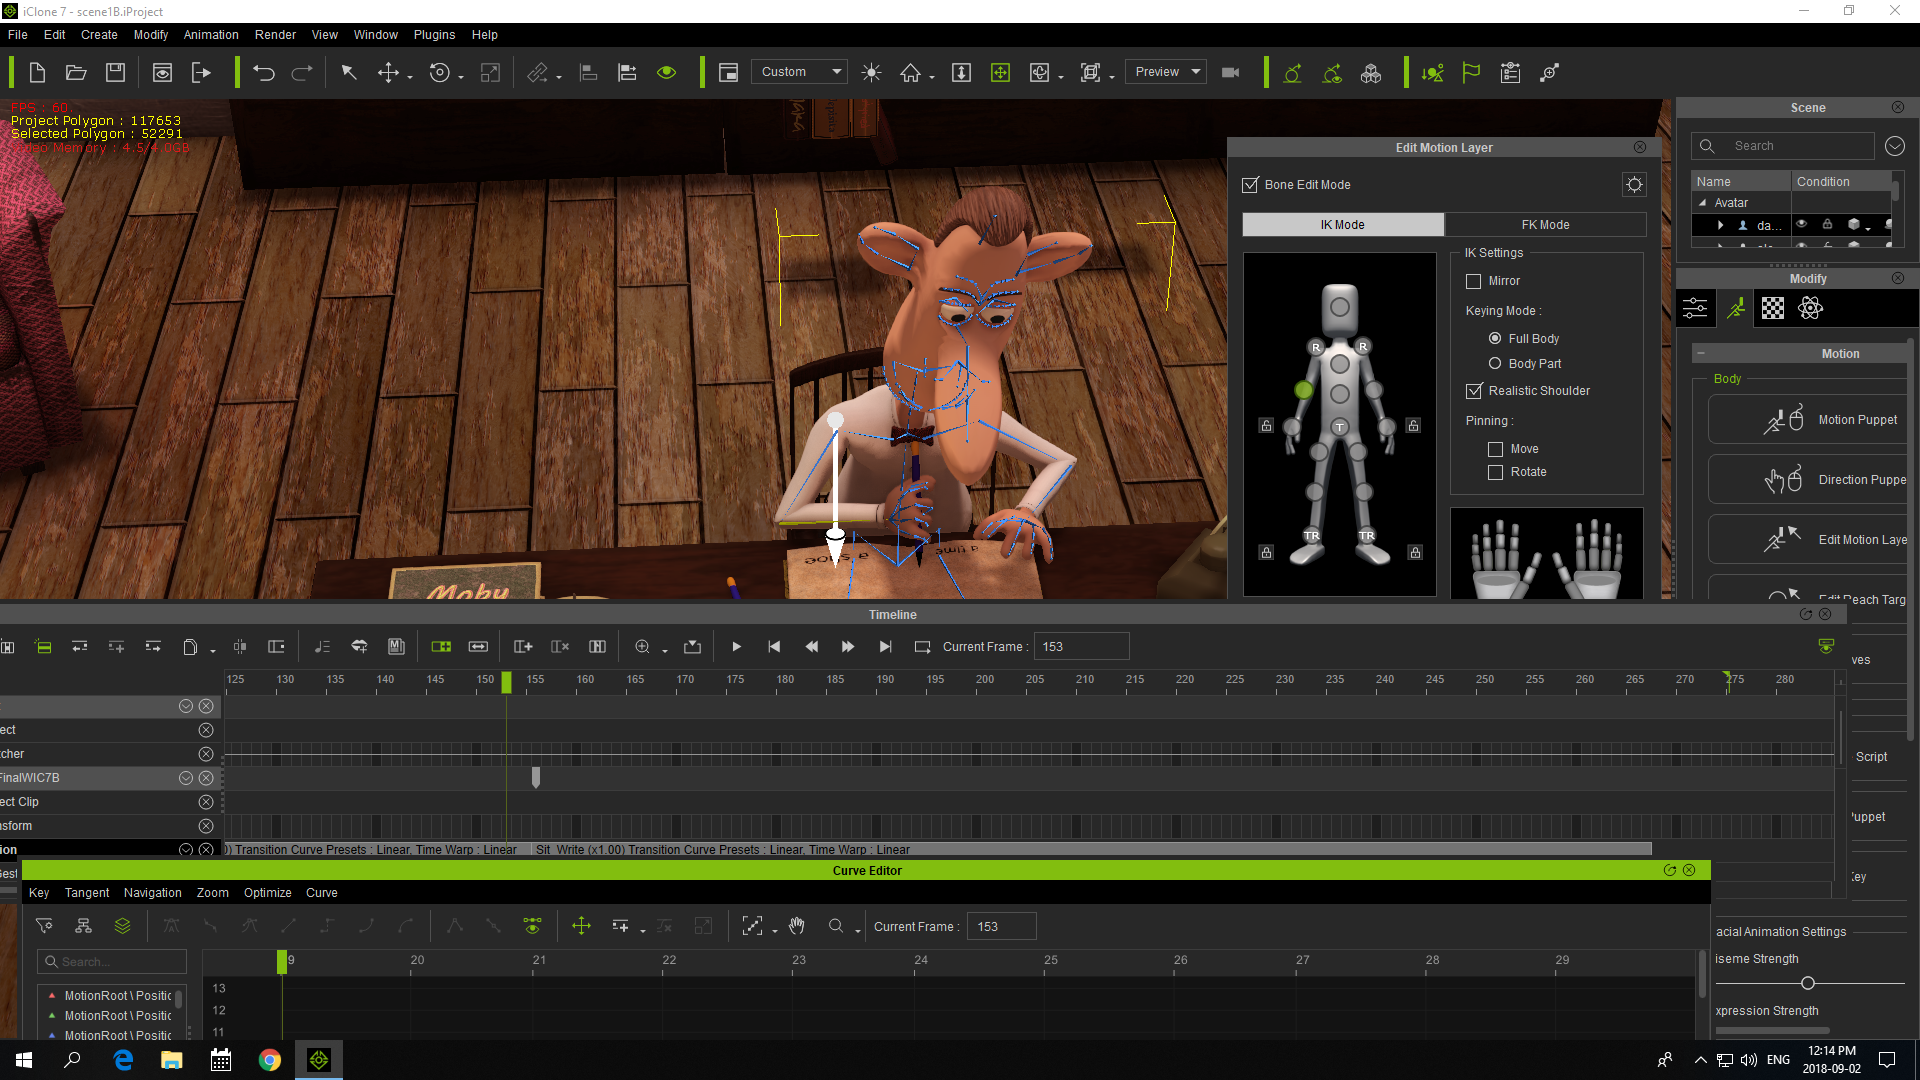The width and height of the screenshot is (1920, 1080).
Task: Open File Explorer from the taskbar
Action: 172,1059
